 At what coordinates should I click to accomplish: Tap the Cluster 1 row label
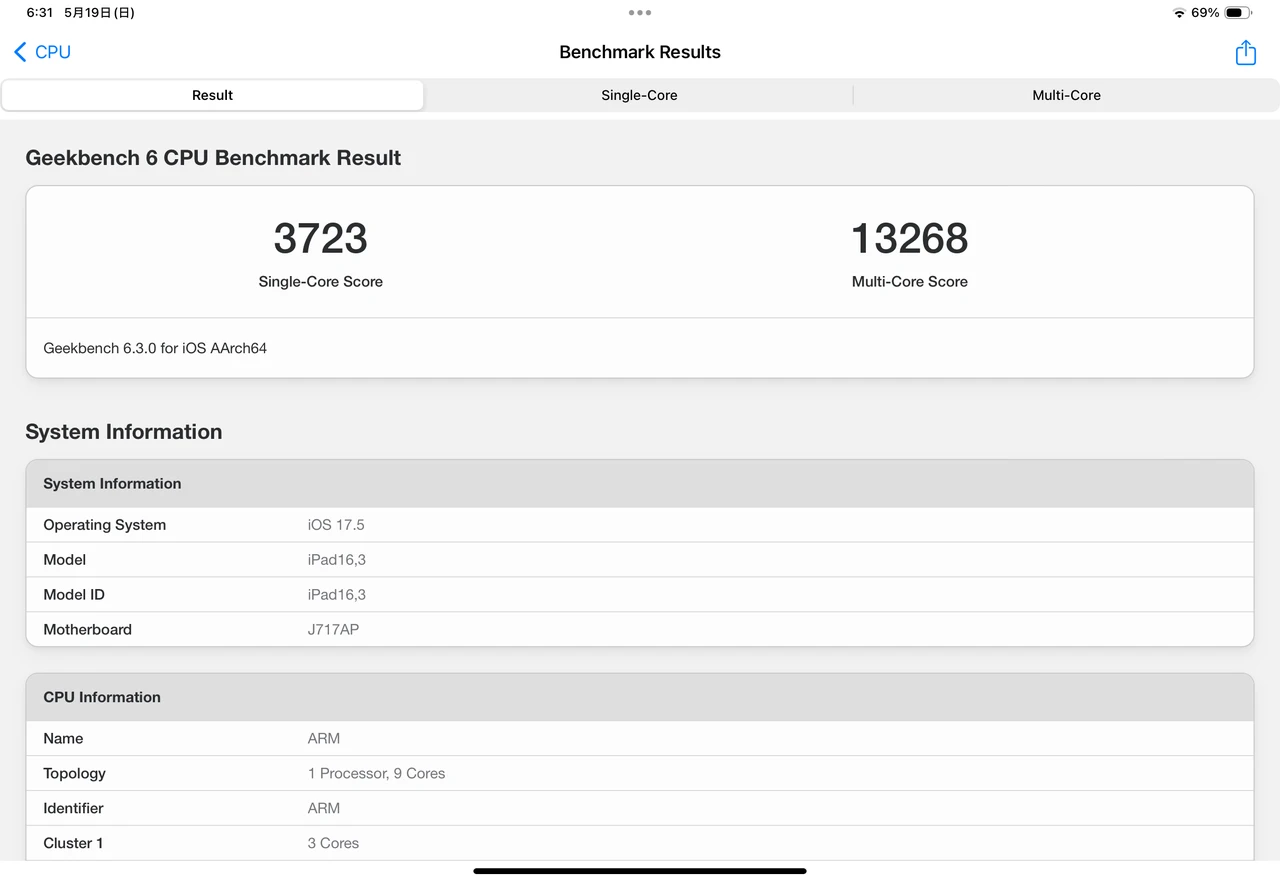point(73,844)
